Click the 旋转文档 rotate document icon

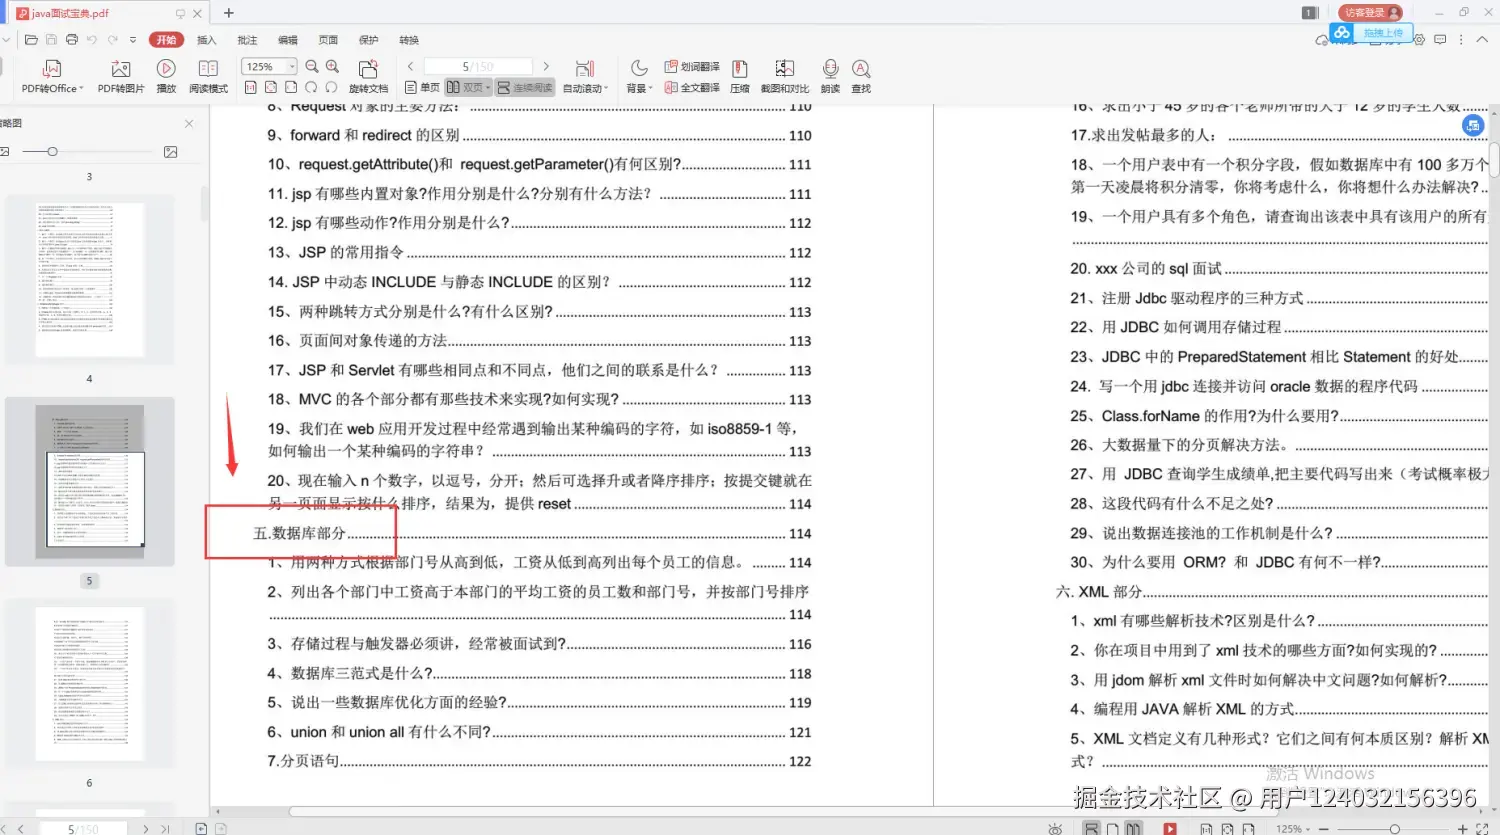pyautogui.click(x=368, y=76)
